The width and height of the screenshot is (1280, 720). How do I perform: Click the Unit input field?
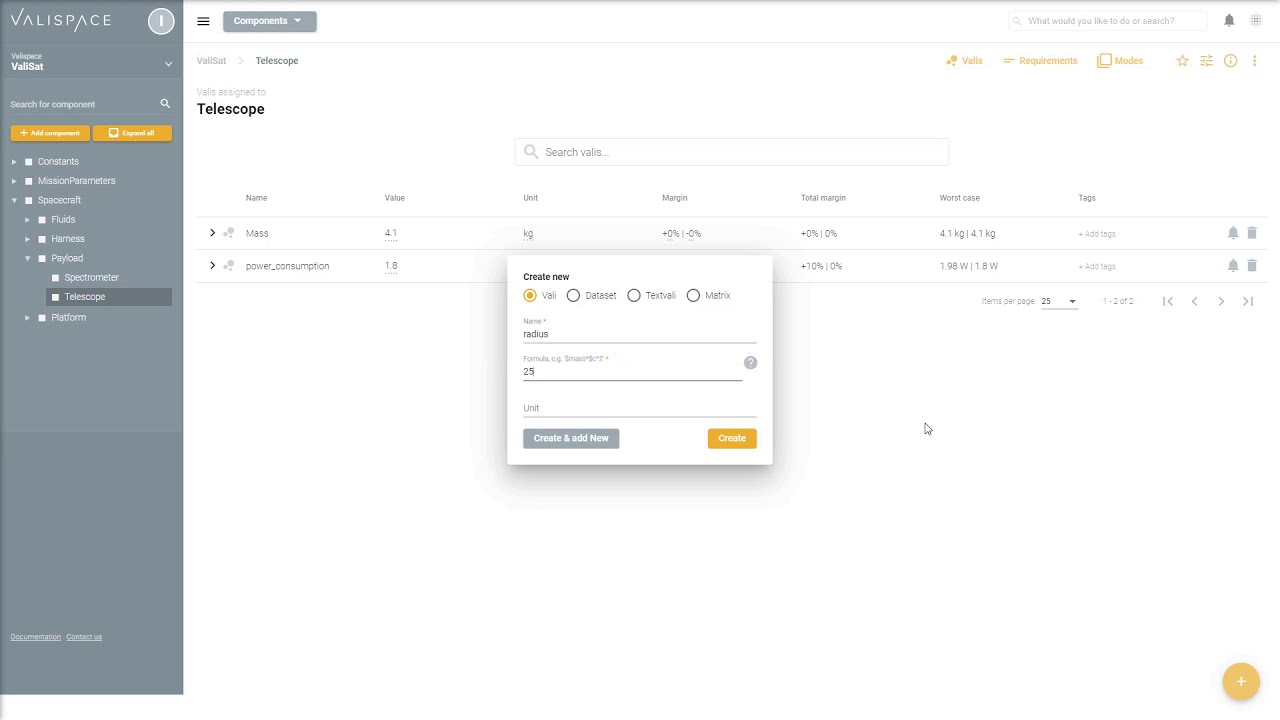(639, 408)
